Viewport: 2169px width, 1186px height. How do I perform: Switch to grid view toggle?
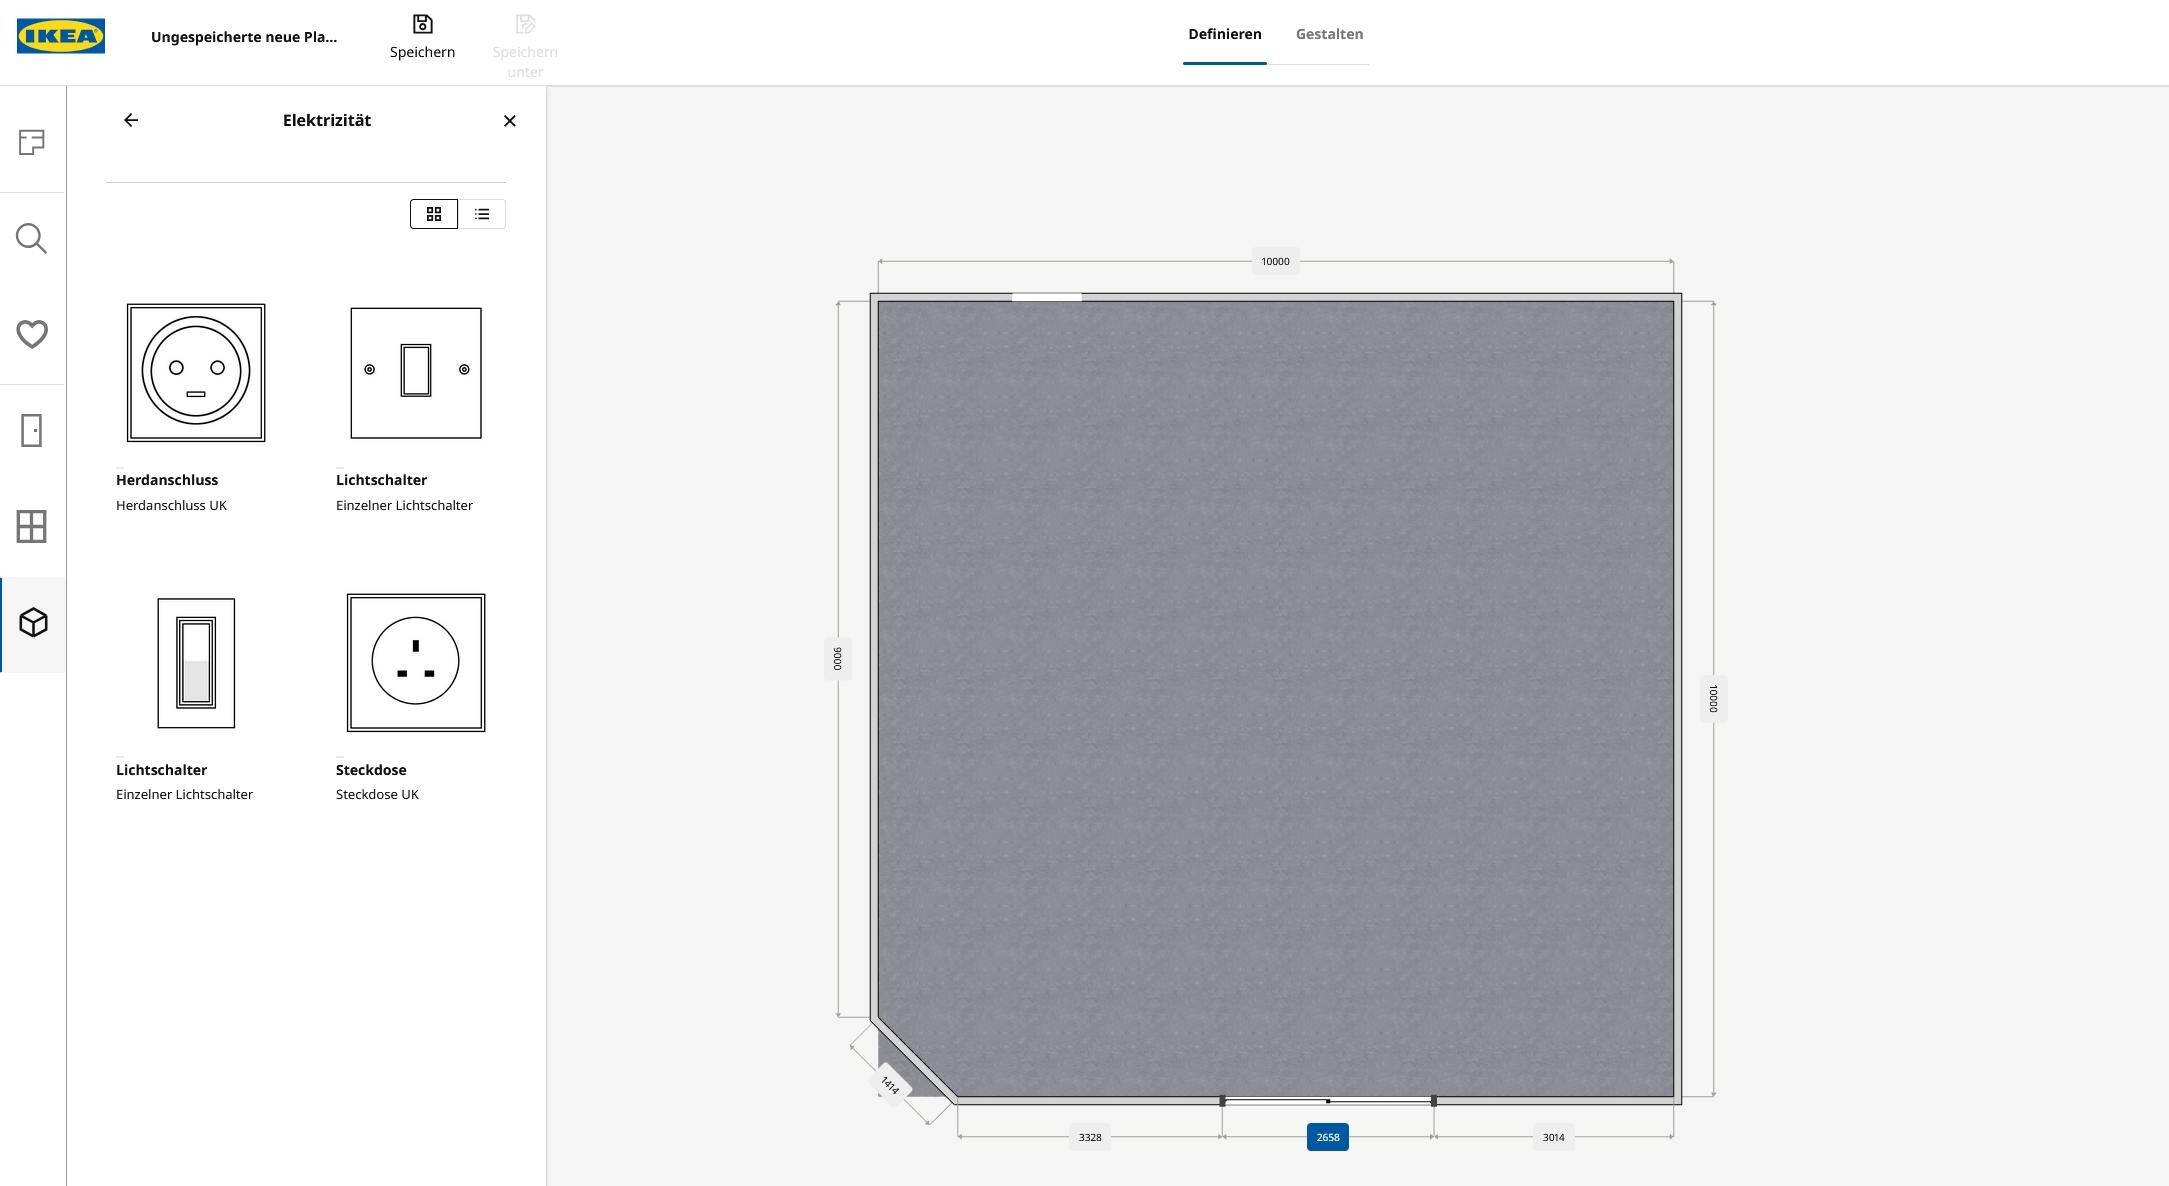point(434,214)
